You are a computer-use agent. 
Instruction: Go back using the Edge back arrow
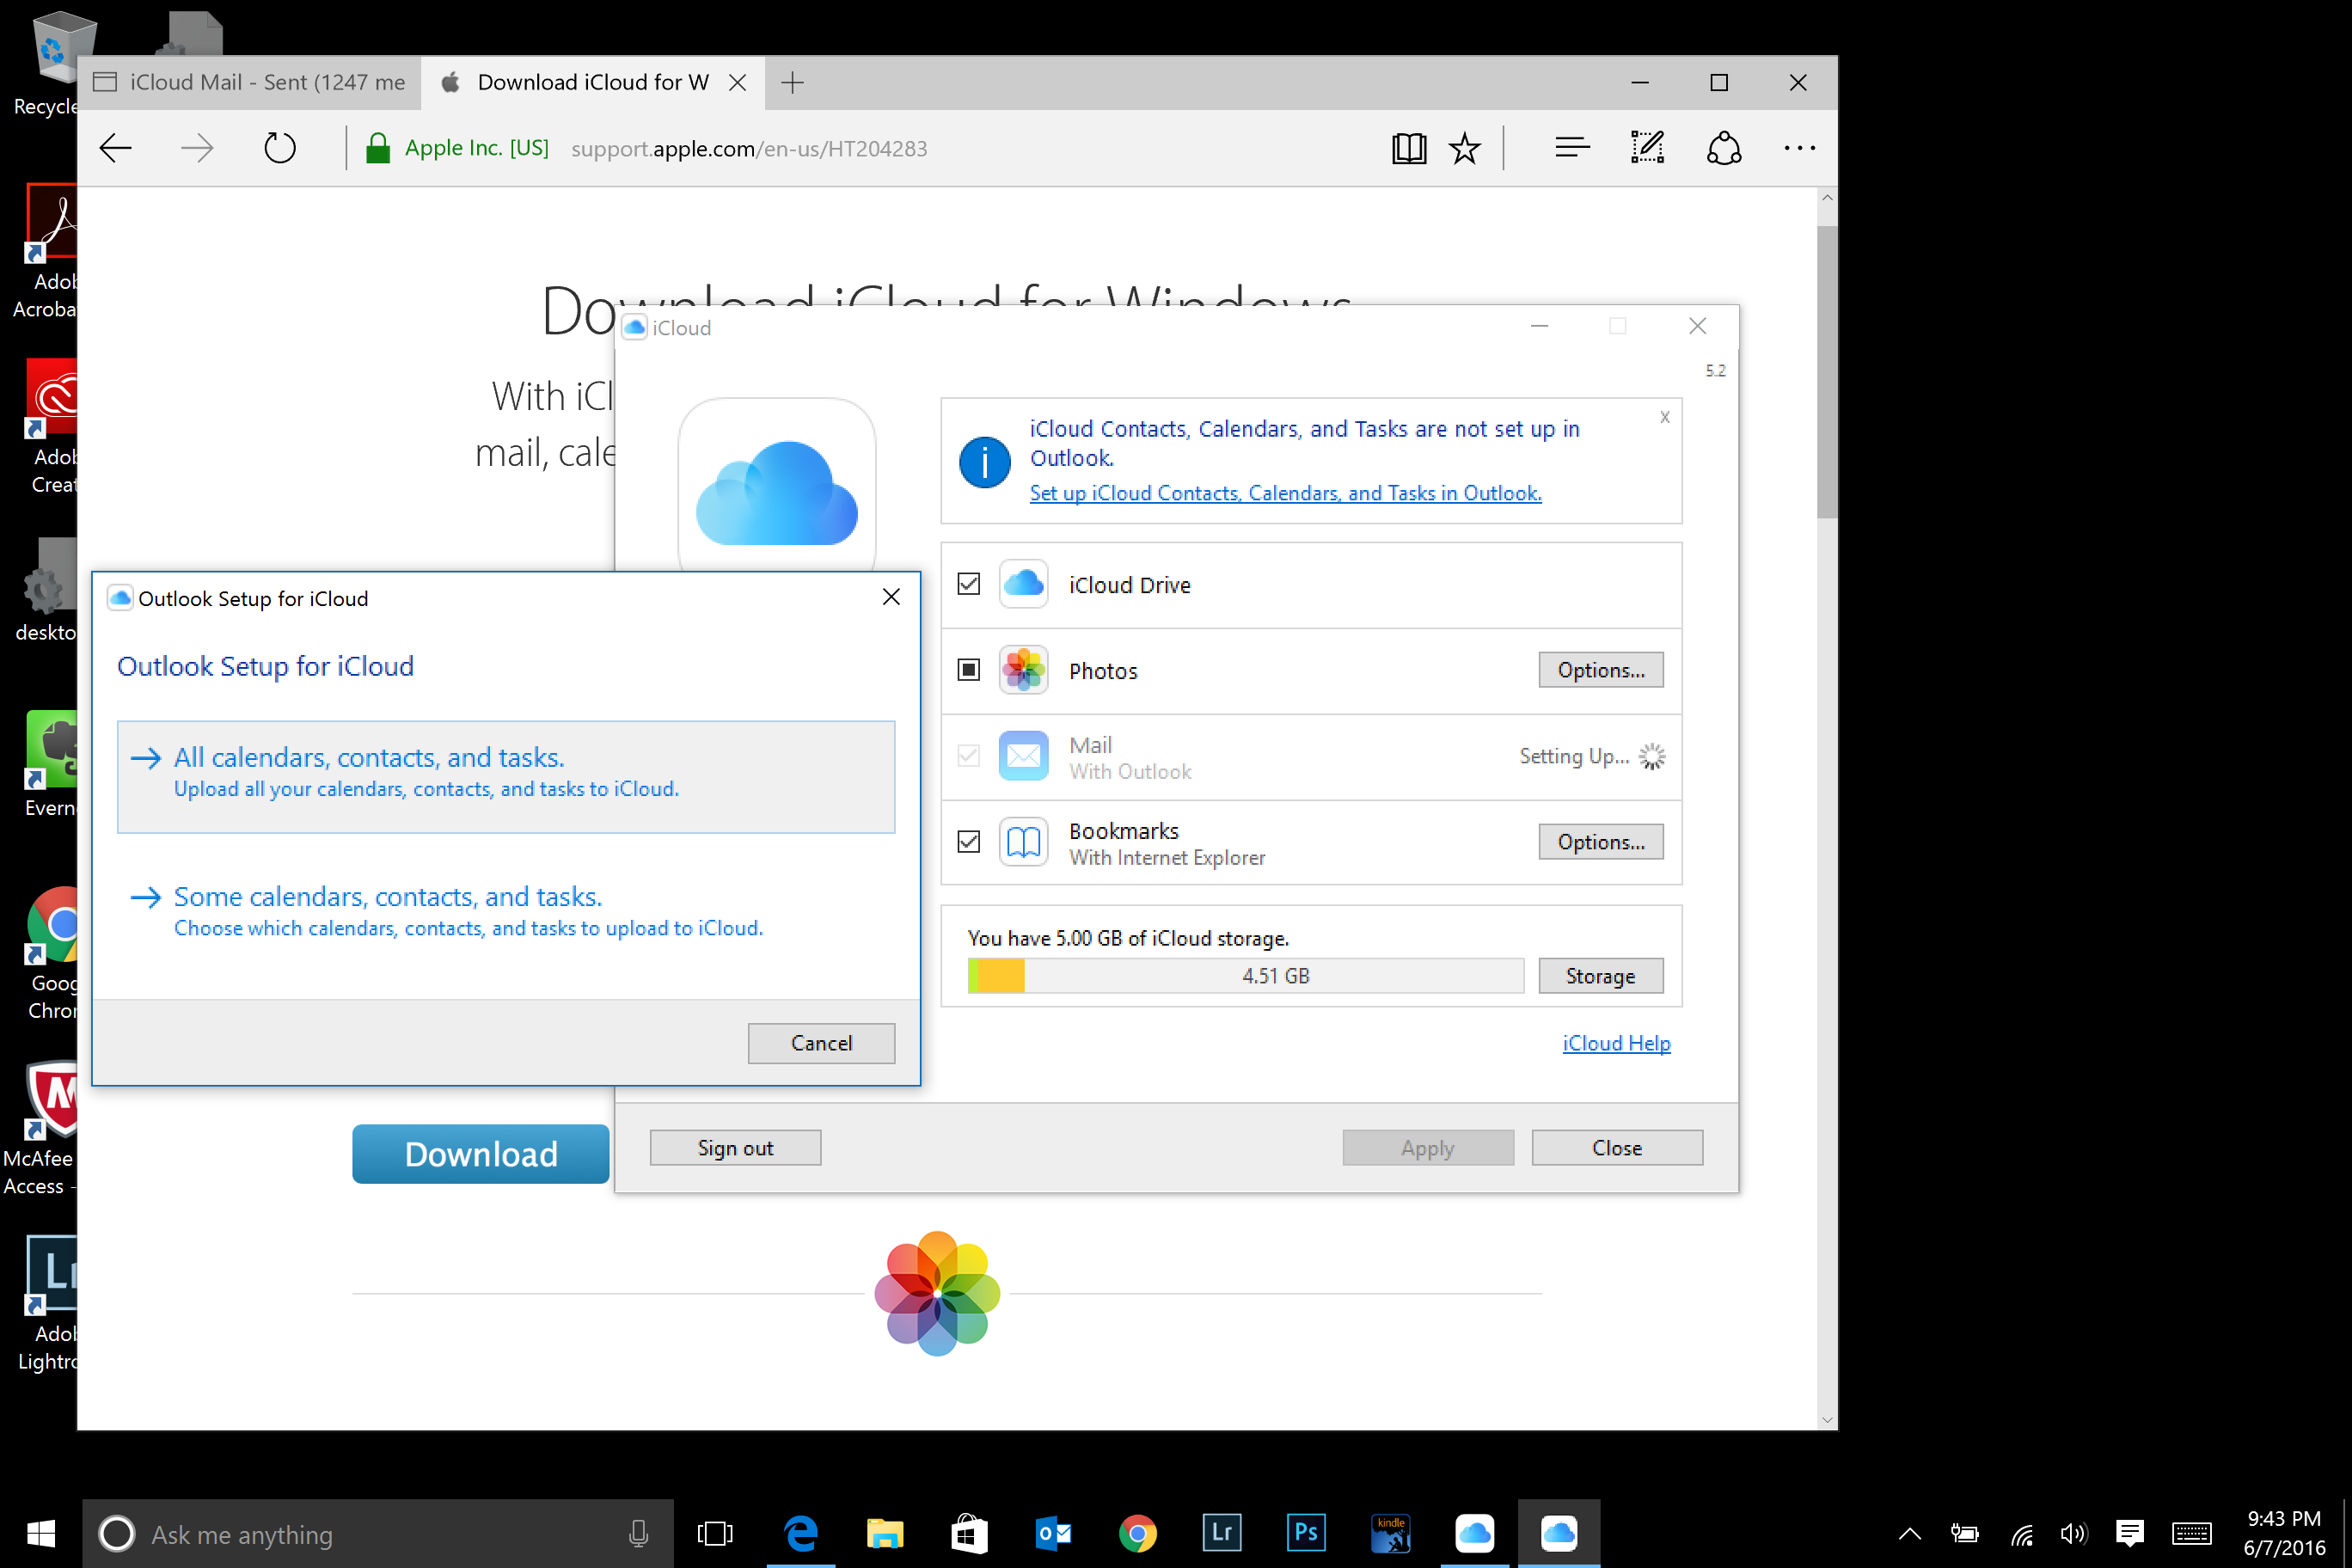116,149
